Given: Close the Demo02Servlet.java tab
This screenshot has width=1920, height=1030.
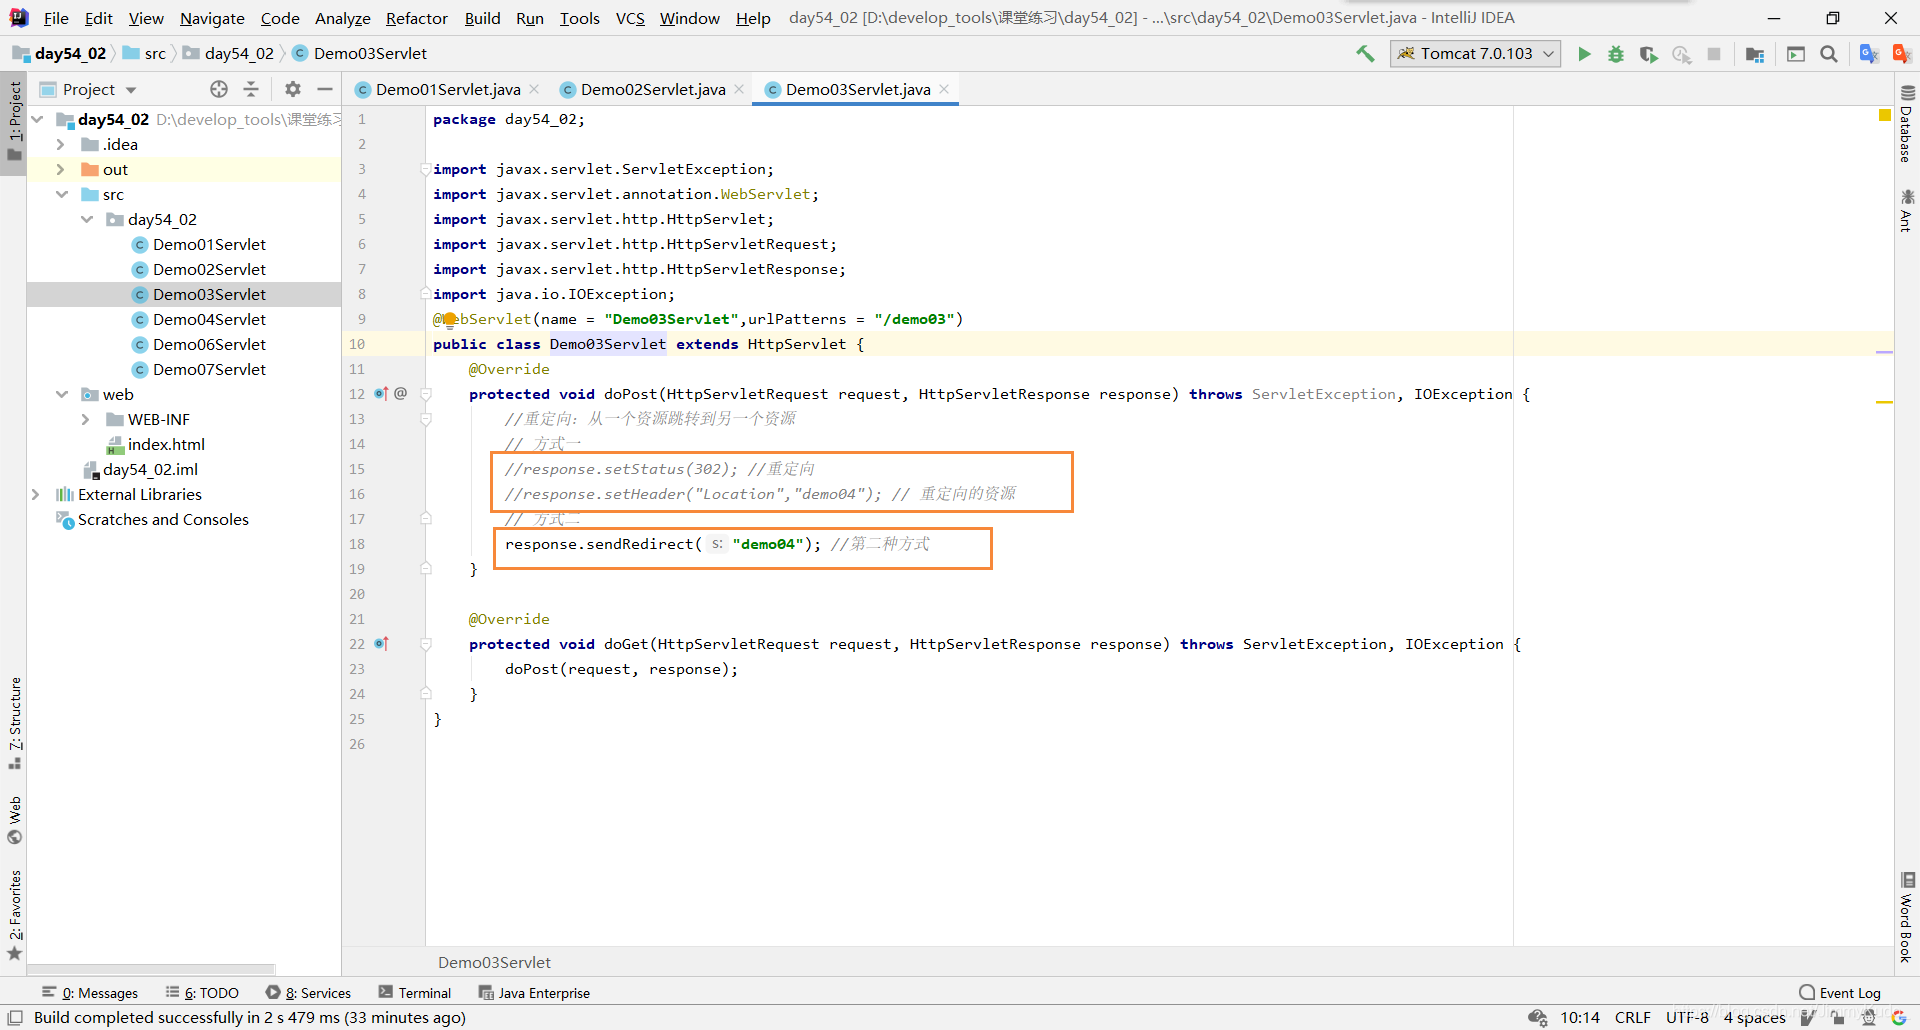Looking at the screenshot, I should 740,89.
